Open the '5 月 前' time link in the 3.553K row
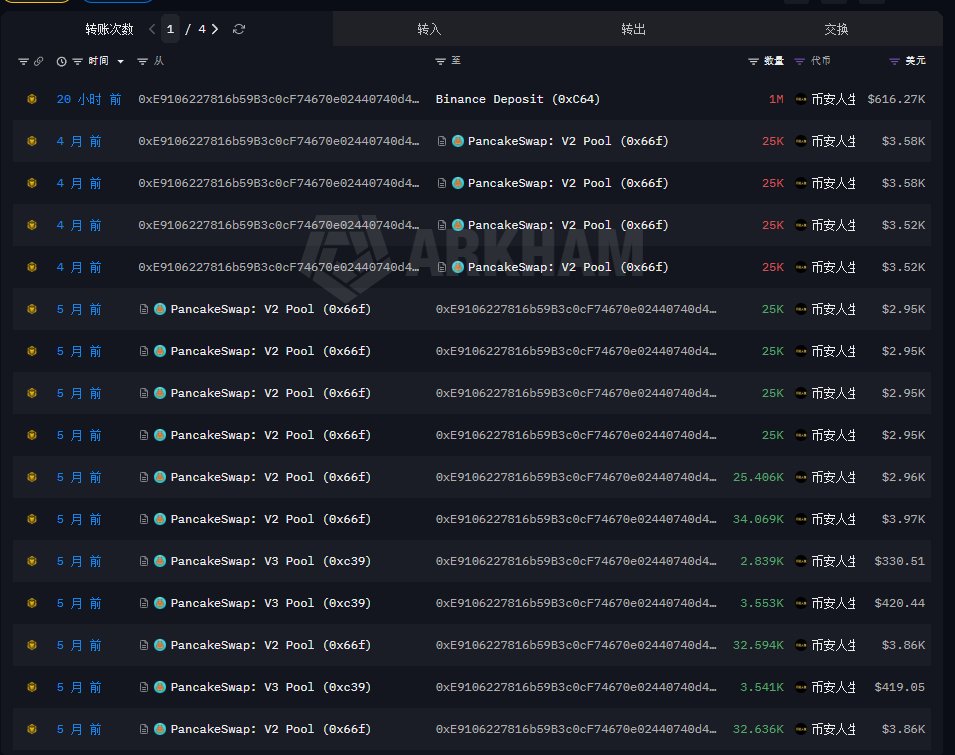The image size is (955, 755). coord(79,603)
